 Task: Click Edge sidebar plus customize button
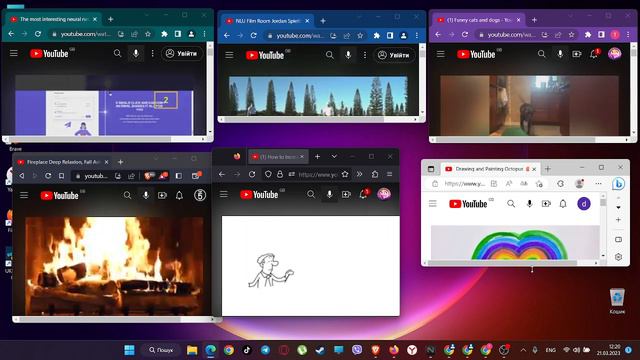pyautogui.click(x=618, y=220)
